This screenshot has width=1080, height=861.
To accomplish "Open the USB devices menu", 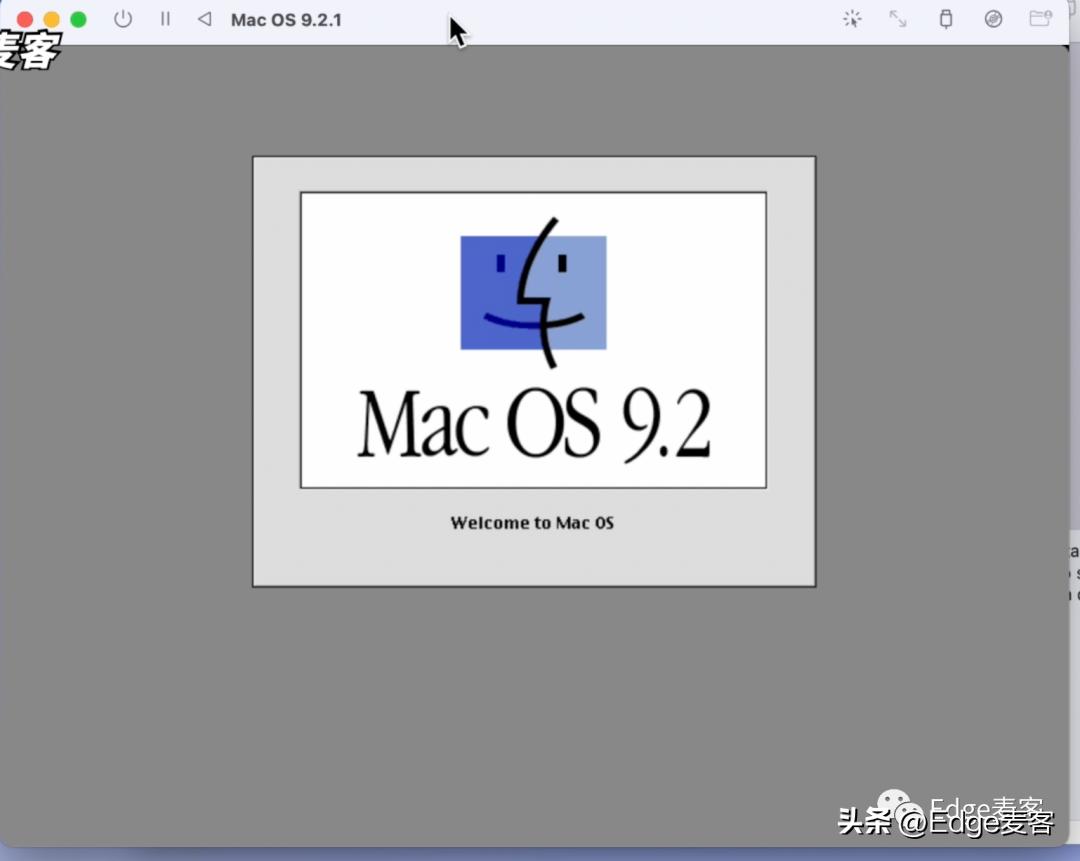I will click(x=945, y=19).
